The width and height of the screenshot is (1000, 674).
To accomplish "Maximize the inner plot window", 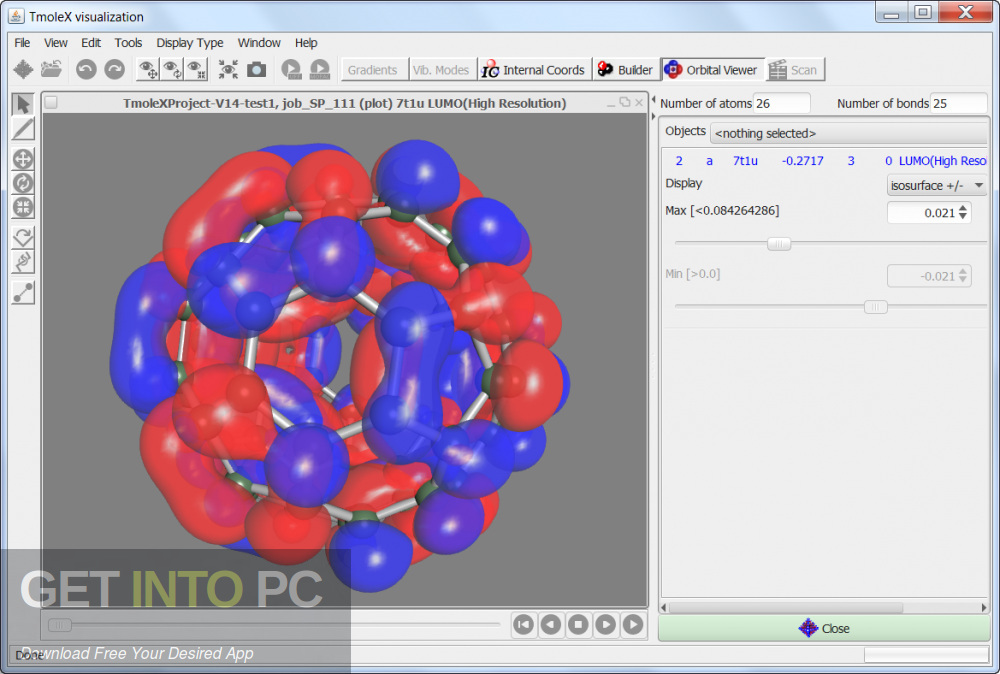I will (x=625, y=102).
